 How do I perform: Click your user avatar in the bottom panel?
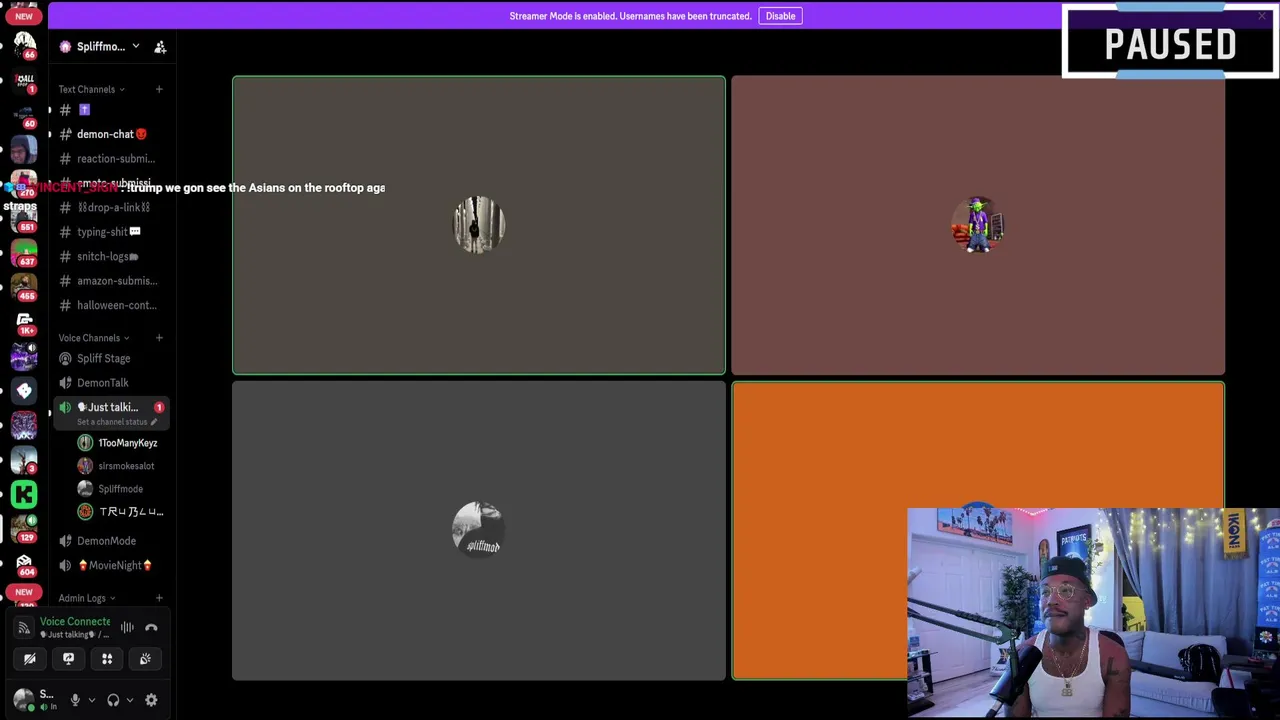pyautogui.click(x=24, y=700)
